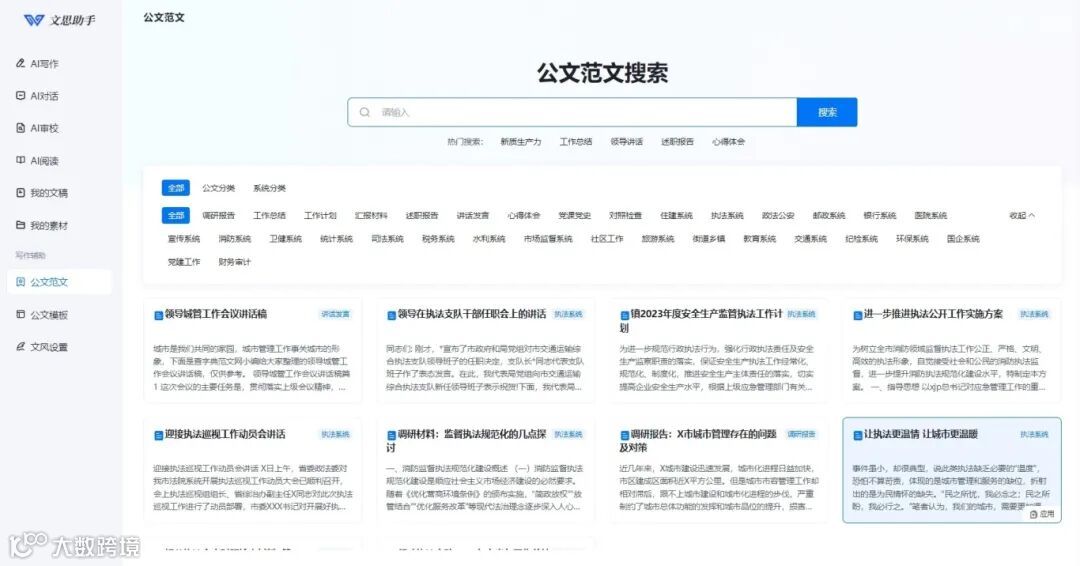1080x566 pixels.
Task: Click the blue 搜索 button
Action: (x=827, y=112)
